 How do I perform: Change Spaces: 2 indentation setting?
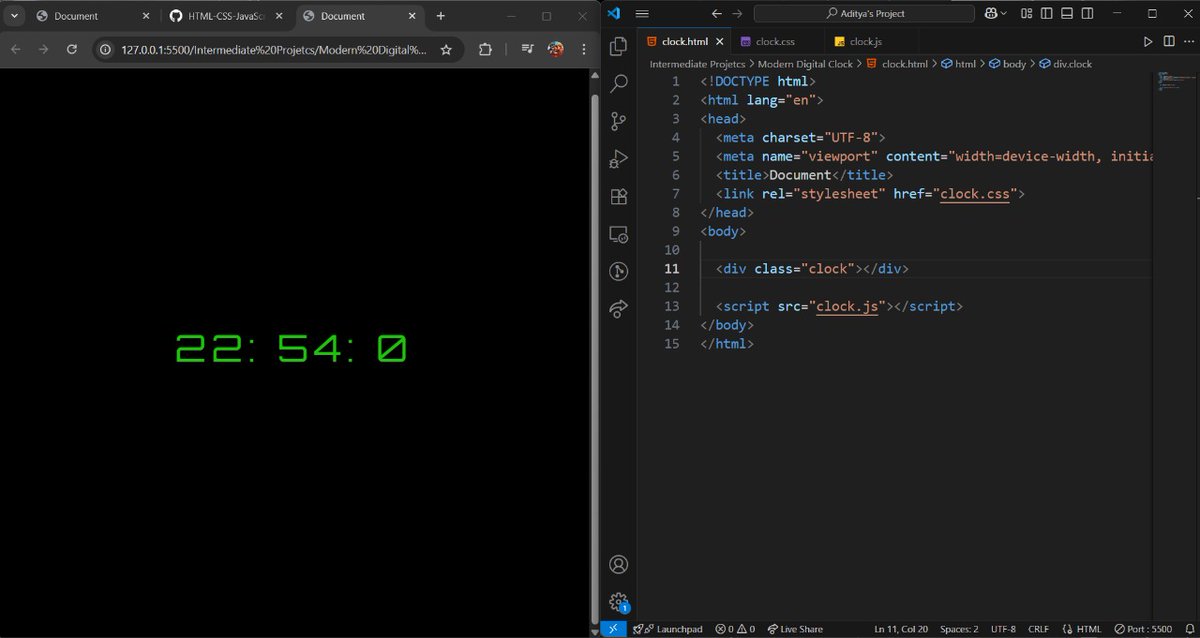click(x=959, y=629)
